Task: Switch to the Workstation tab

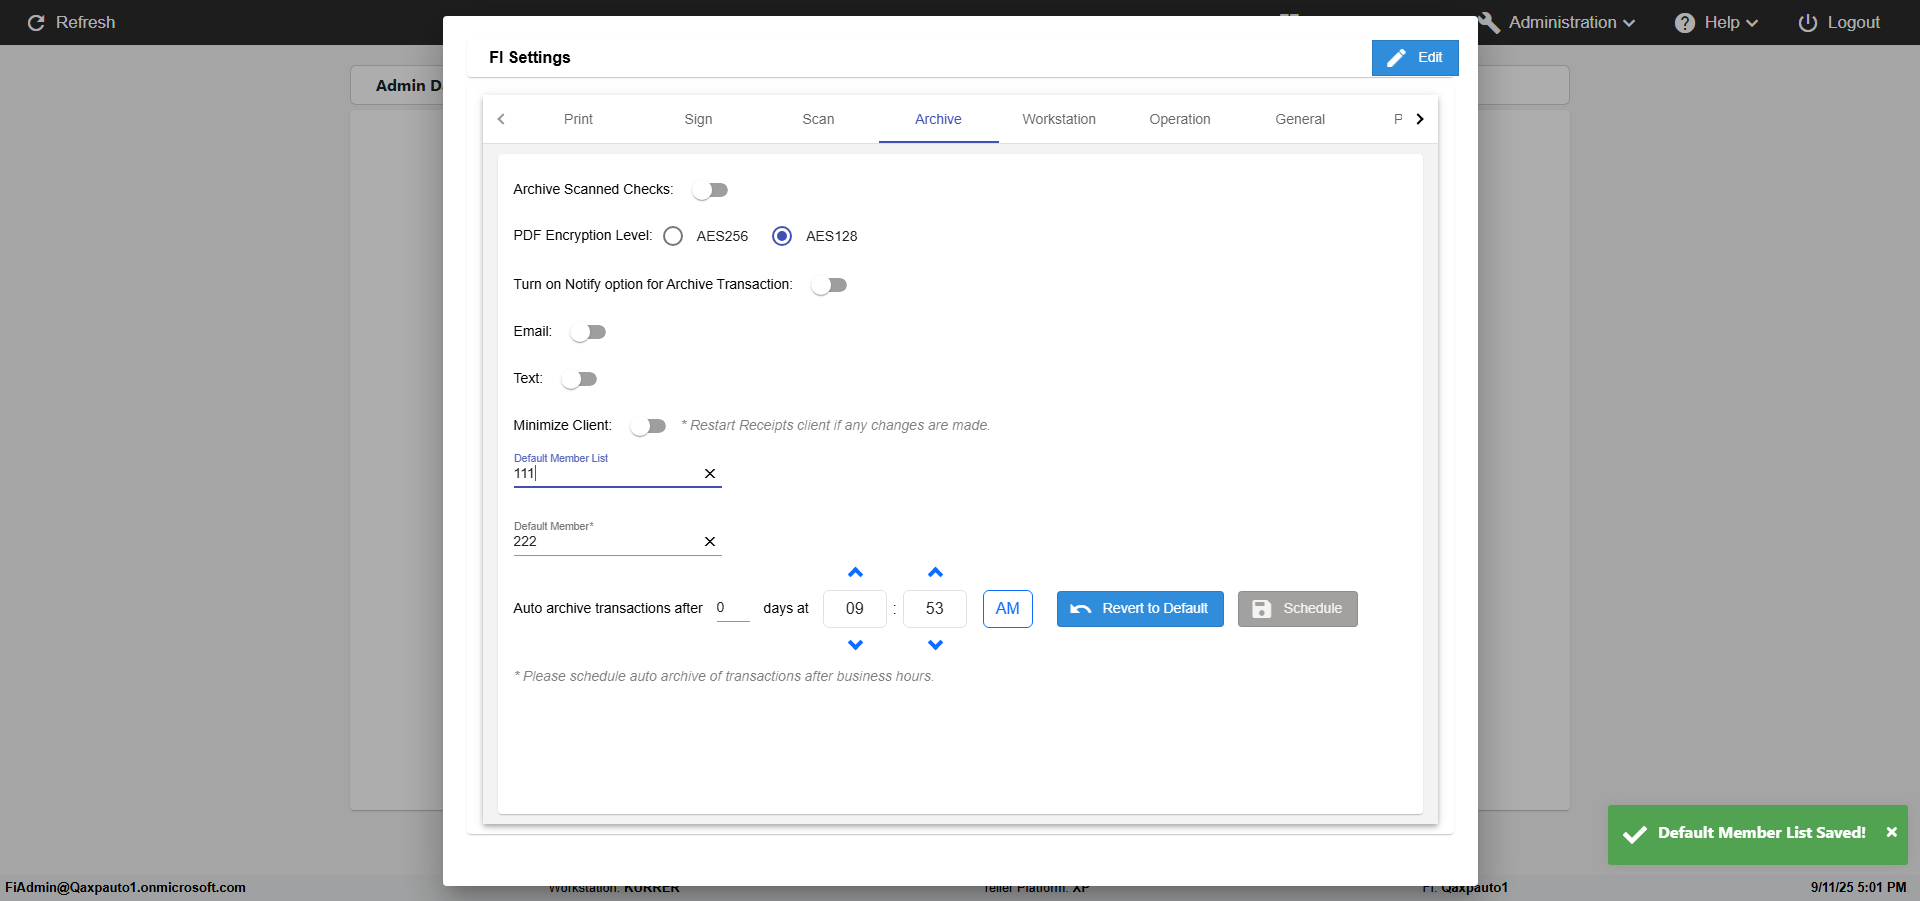Action: [1058, 119]
